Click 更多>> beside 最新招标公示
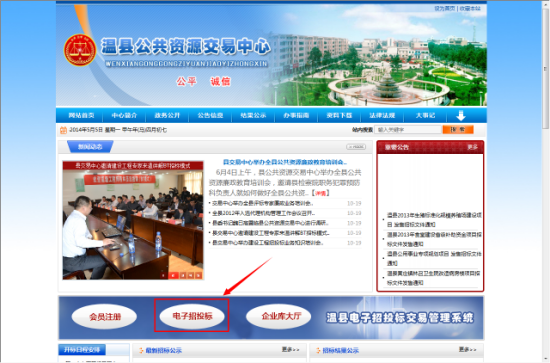Image resolution: width=550 pixels, height=363 pixels. pos(290,349)
